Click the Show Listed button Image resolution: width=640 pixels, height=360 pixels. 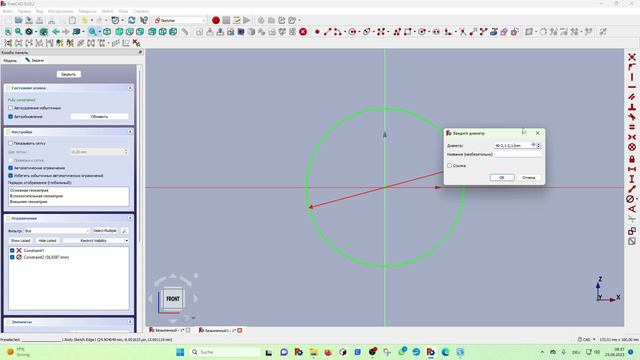tap(20, 241)
